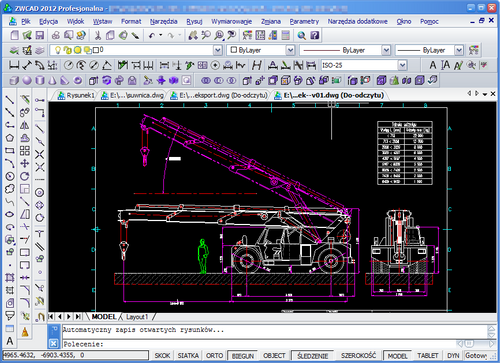
Task: Switch to the eksport.dwg document tab
Action: [x=219, y=95]
